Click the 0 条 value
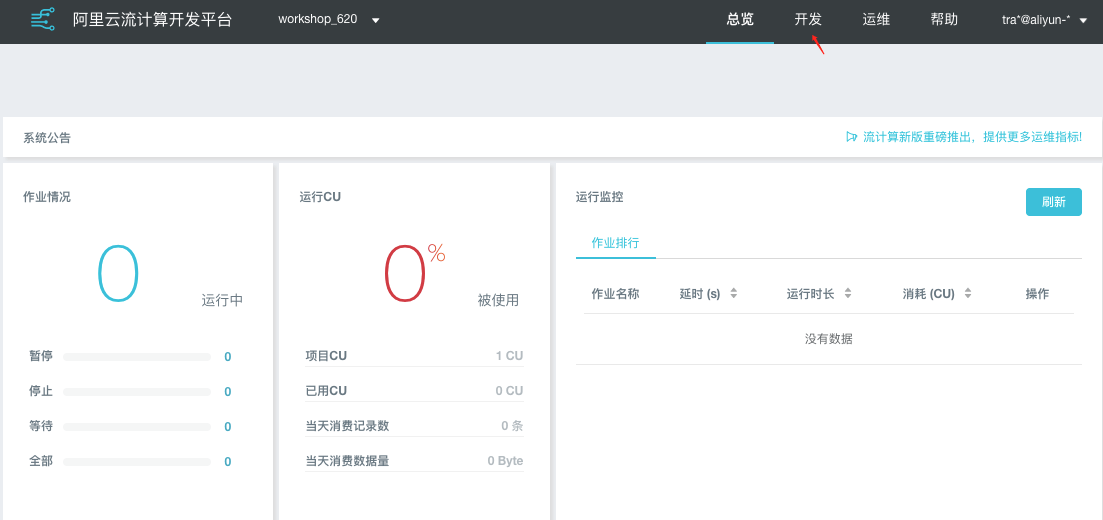 point(512,426)
